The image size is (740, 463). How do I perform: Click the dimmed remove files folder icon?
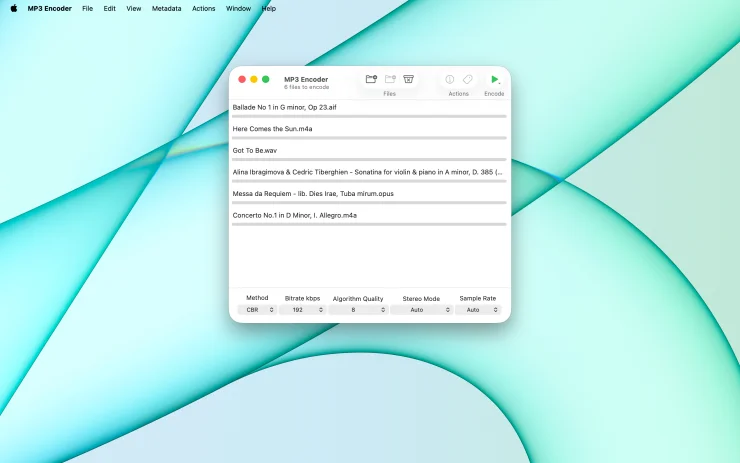pyautogui.click(x=390, y=79)
